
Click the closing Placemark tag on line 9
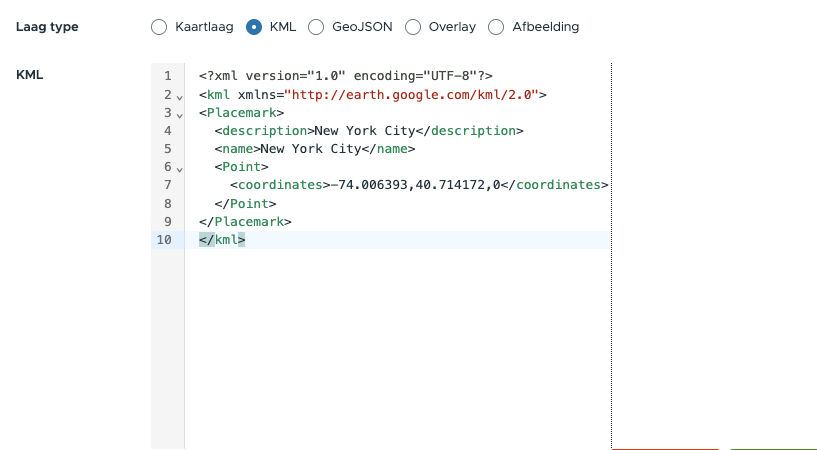245,221
